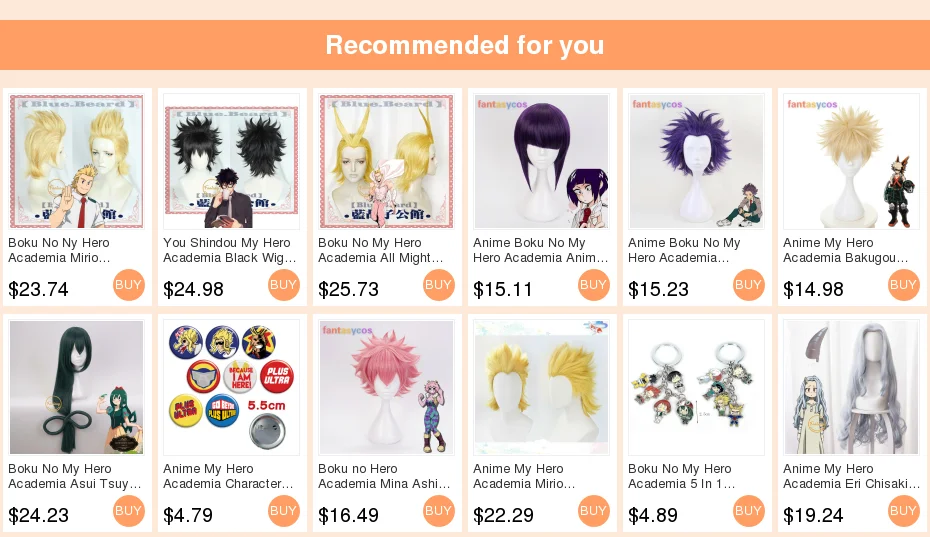Click BUY button for $24.98 Shindou wig

pos(284,285)
